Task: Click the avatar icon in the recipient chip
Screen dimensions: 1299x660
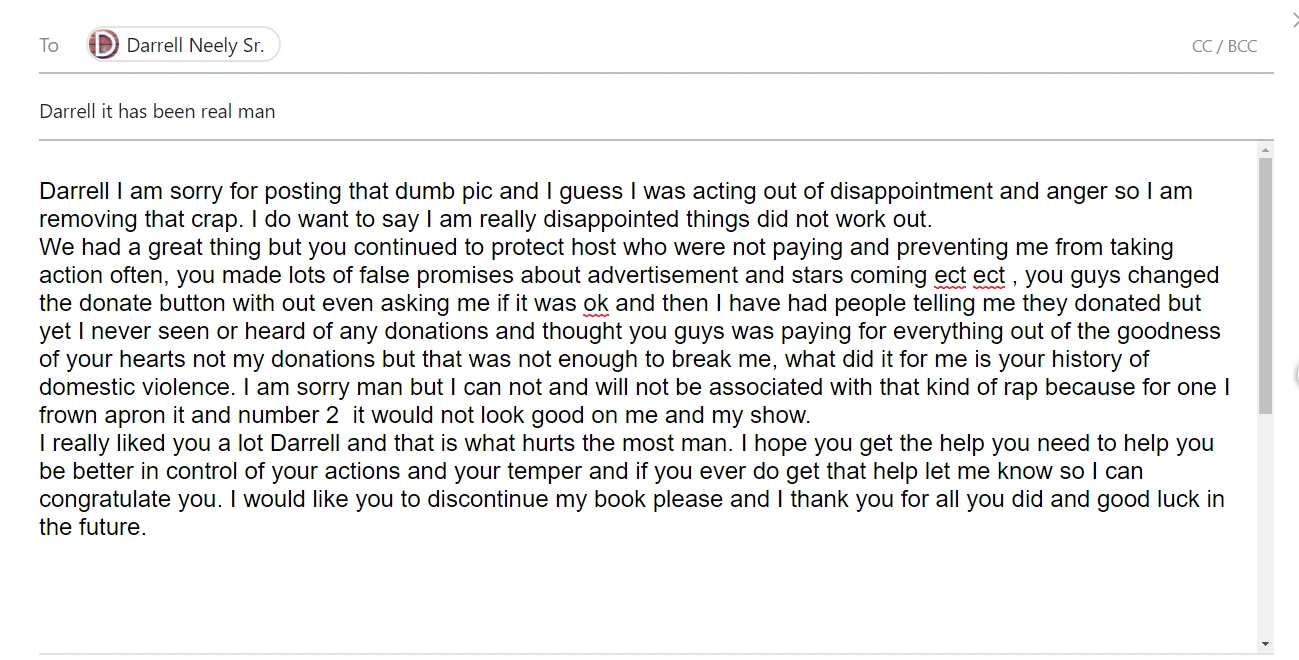Action: (x=103, y=45)
